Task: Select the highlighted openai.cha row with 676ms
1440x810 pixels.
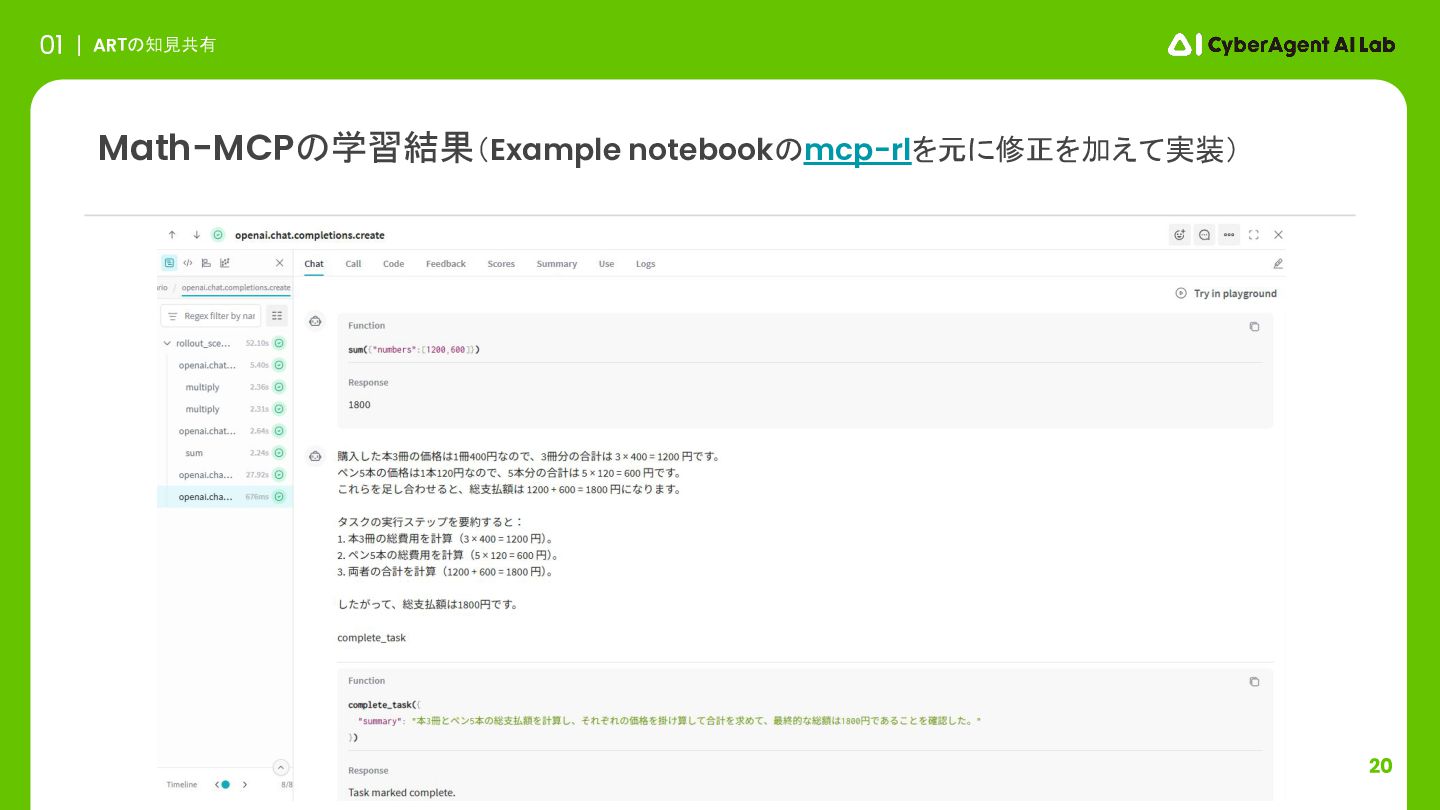Action: pos(225,497)
